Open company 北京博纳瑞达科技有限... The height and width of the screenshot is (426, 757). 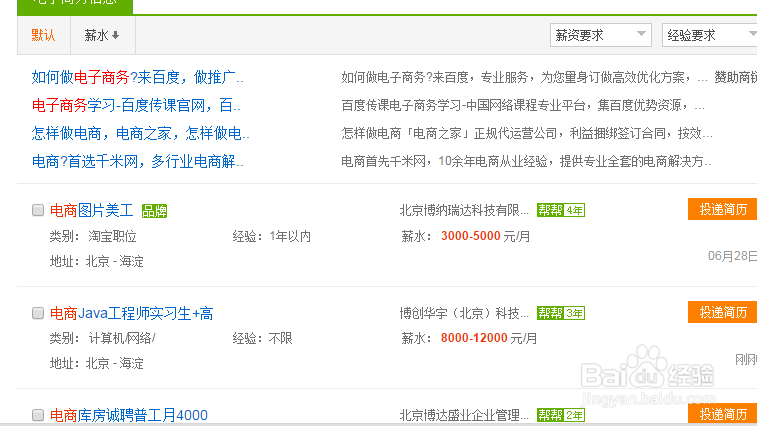coord(464,210)
